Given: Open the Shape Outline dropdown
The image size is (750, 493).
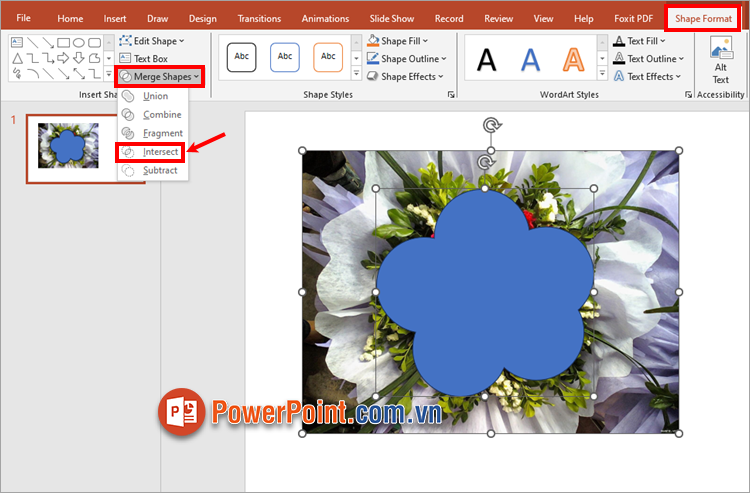Looking at the screenshot, I should [407, 59].
